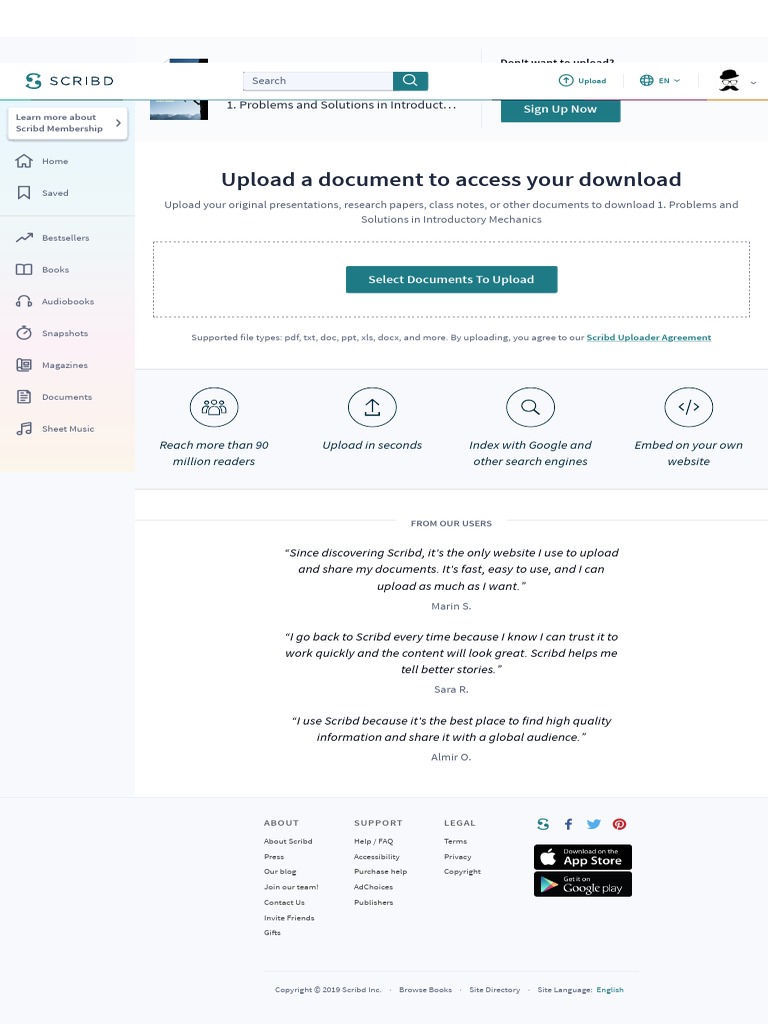768x1024 pixels.
Task: Open the Our blog footer link
Action: 280,872
